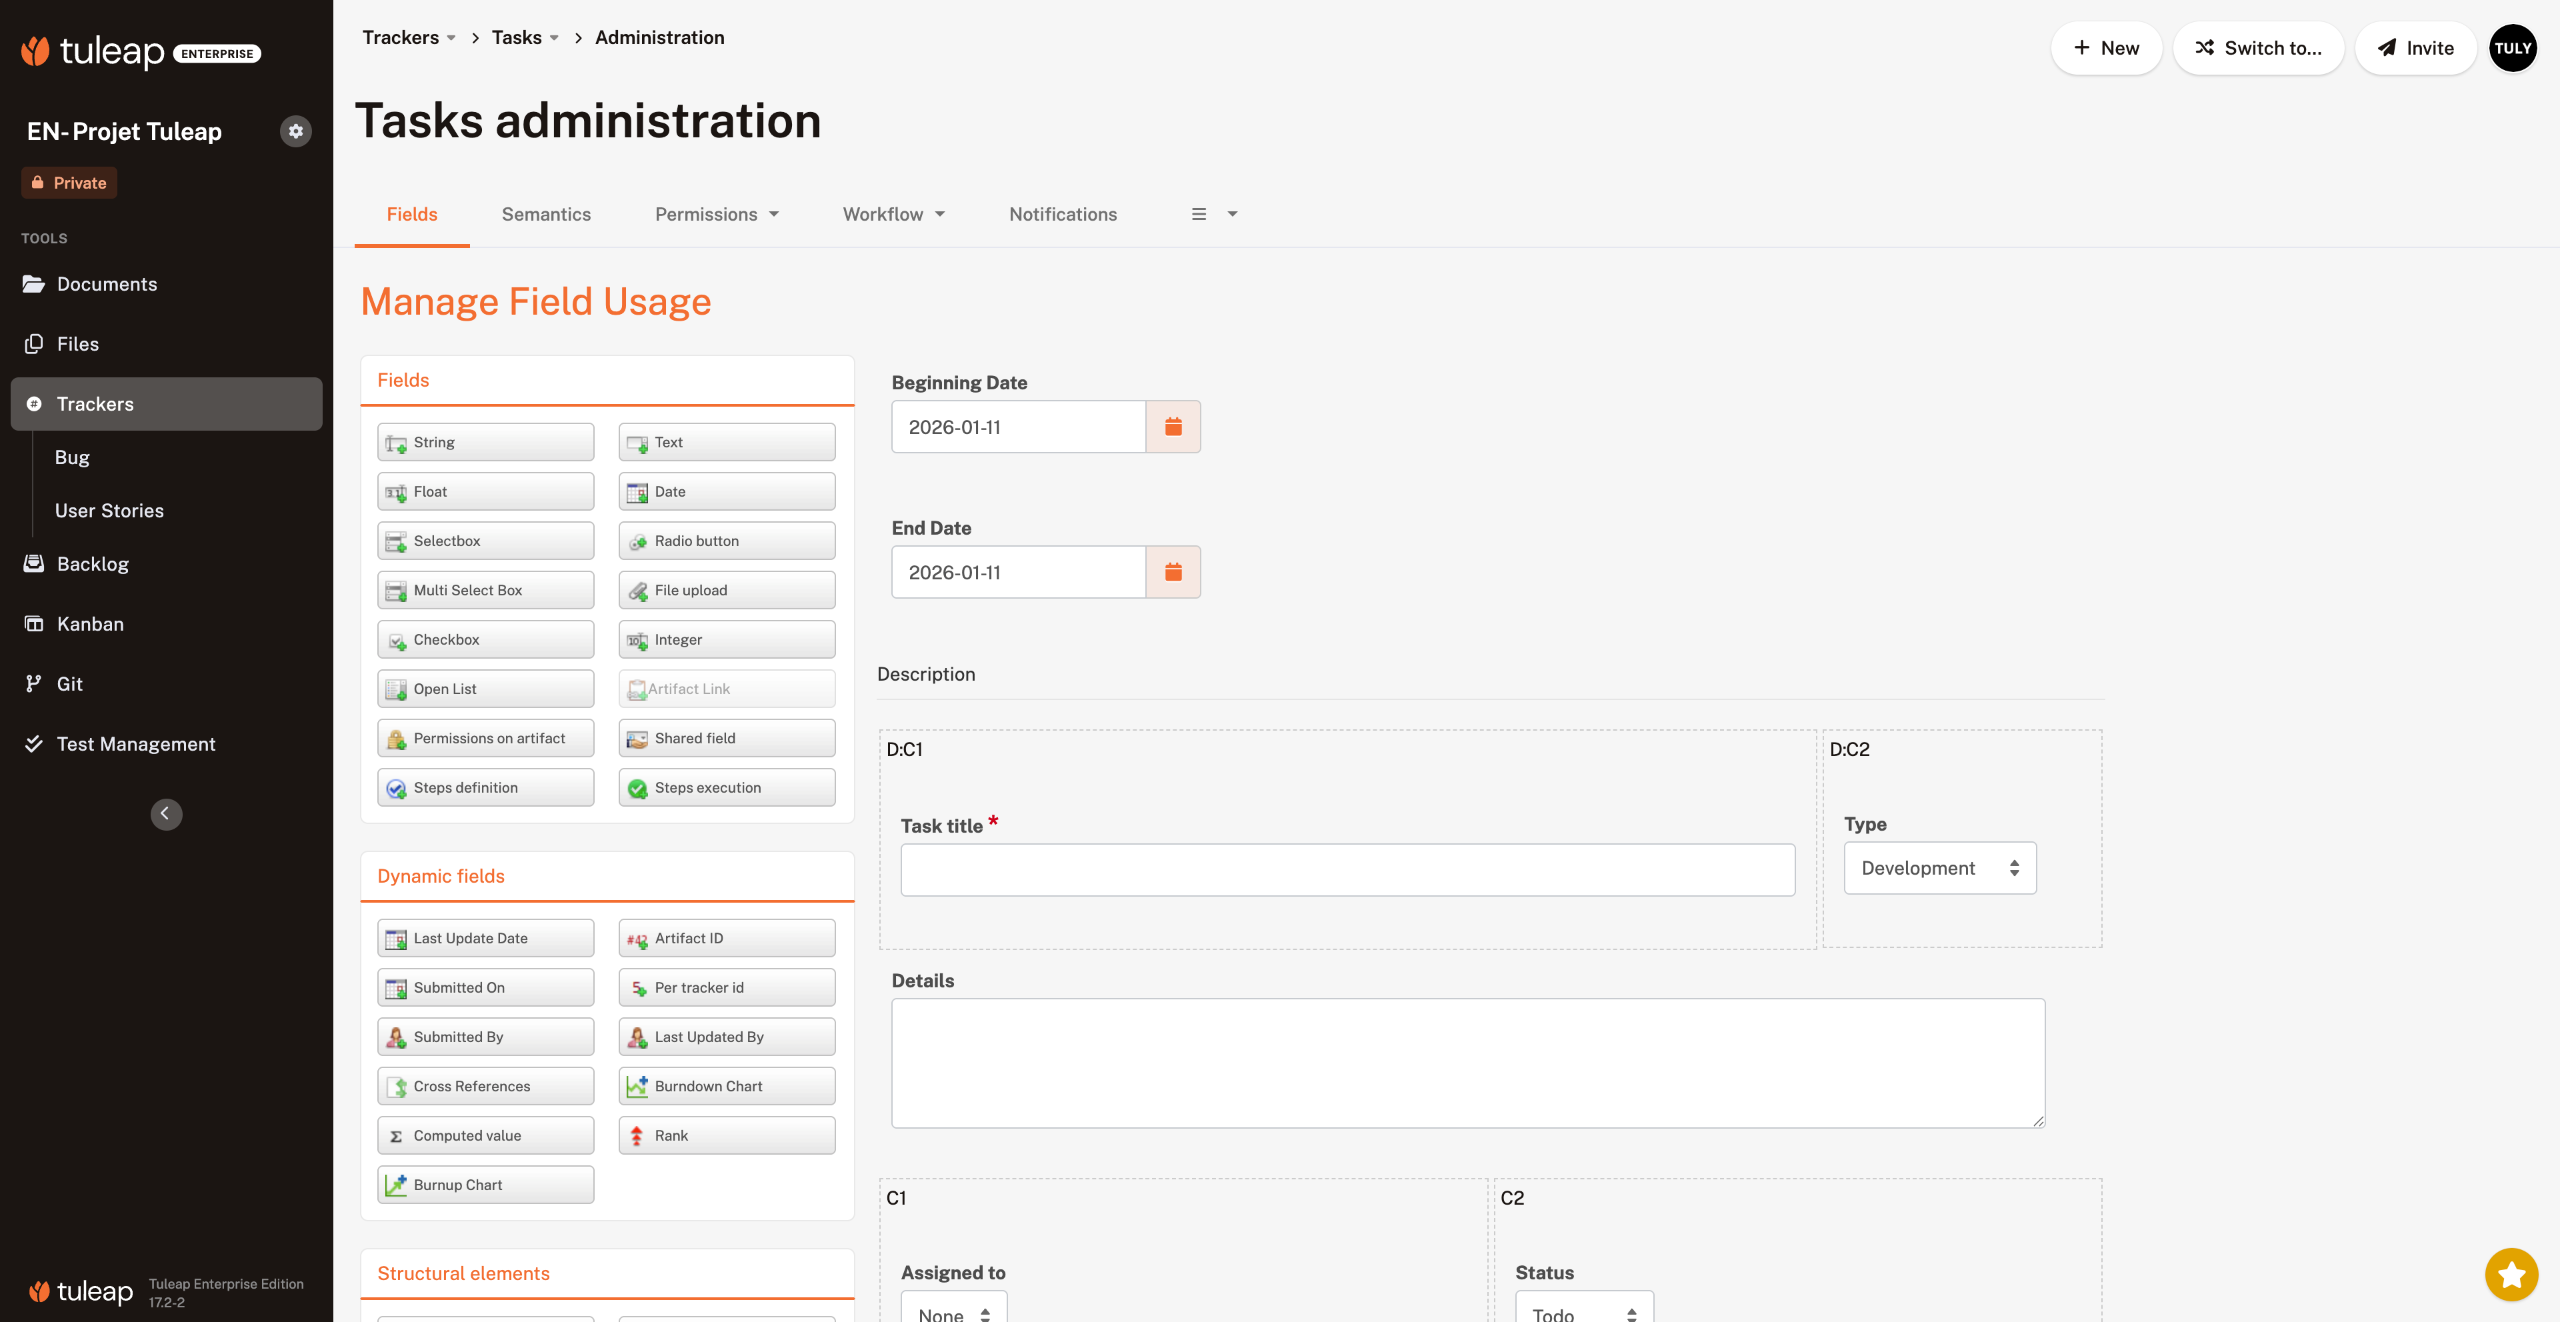2560x1322 pixels.
Task: Expand the Workflow tab dropdown
Action: (x=893, y=214)
